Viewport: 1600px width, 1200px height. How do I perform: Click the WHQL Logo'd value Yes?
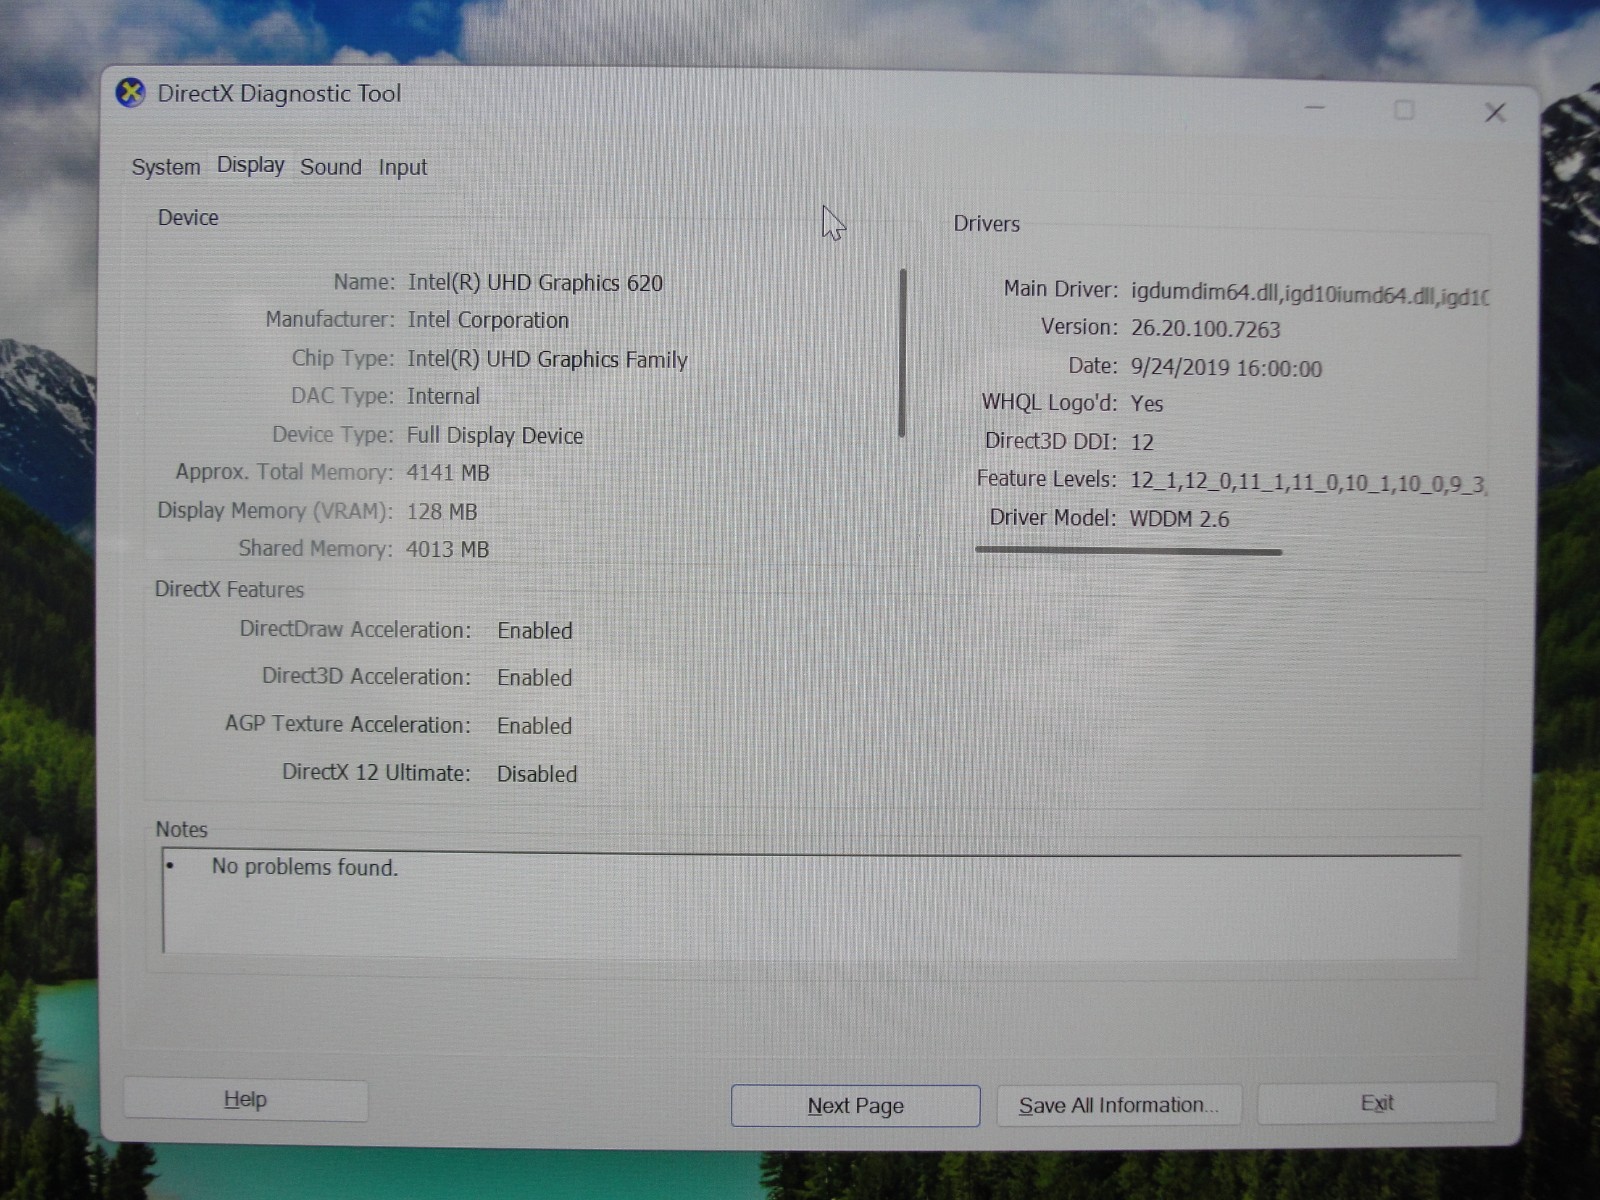(1147, 404)
